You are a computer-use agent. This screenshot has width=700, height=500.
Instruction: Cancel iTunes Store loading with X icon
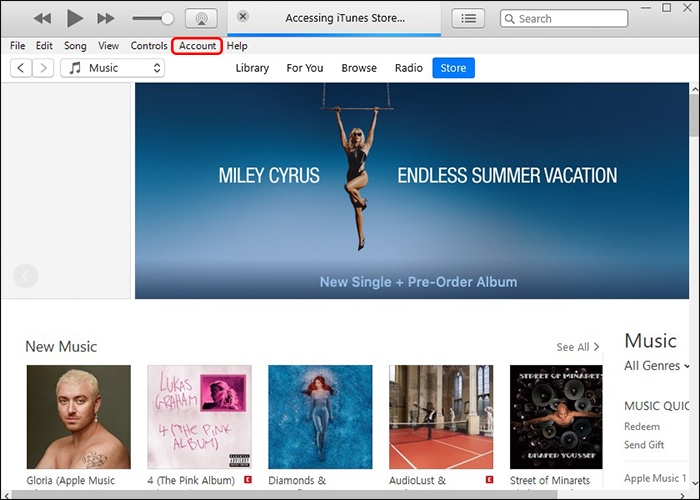[242, 17]
